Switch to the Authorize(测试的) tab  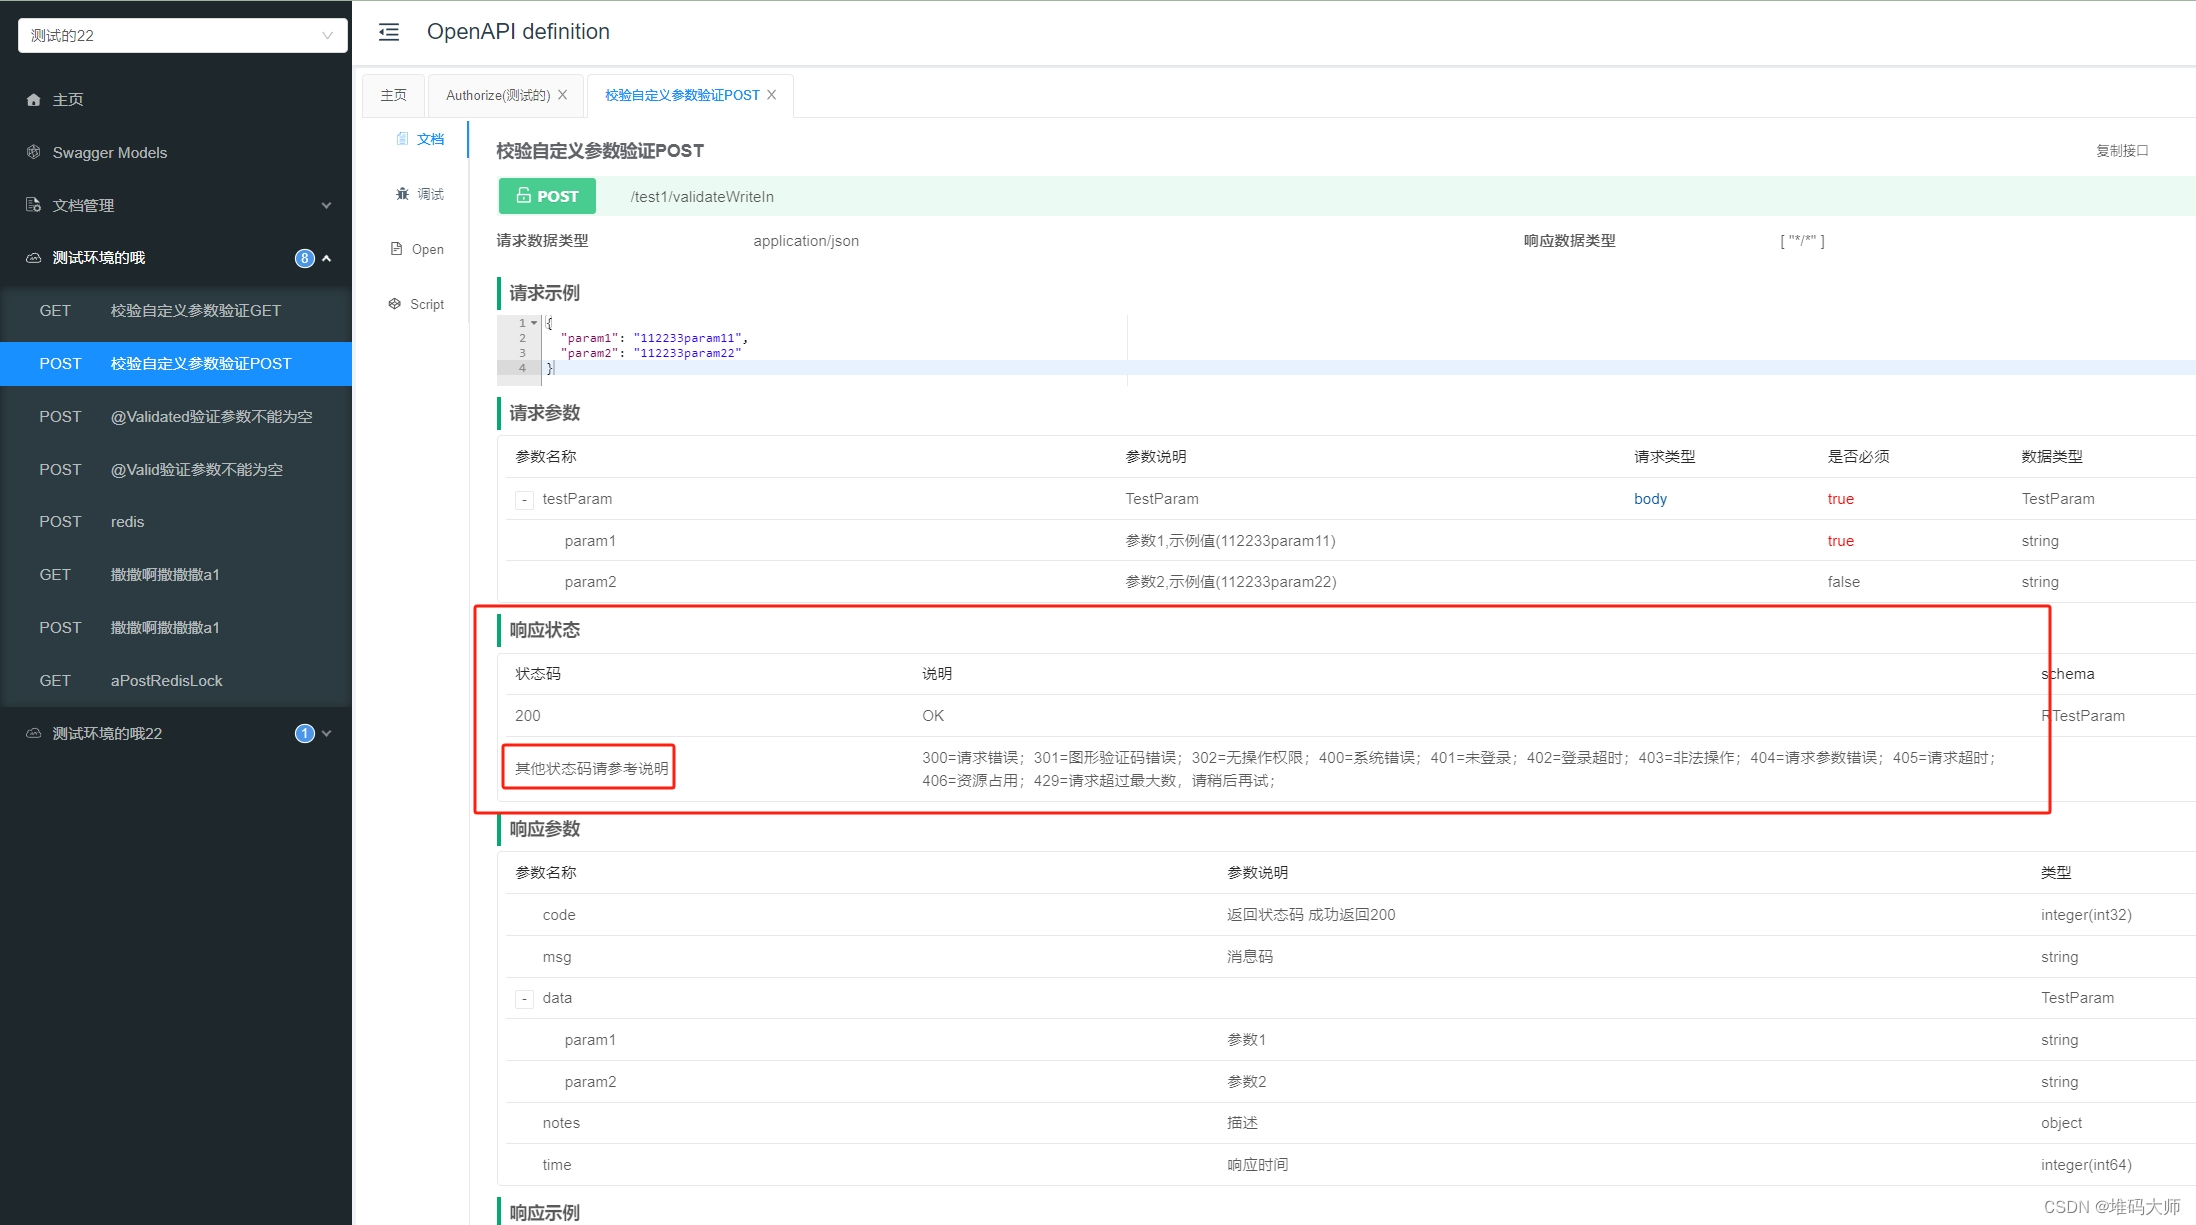[x=497, y=95]
